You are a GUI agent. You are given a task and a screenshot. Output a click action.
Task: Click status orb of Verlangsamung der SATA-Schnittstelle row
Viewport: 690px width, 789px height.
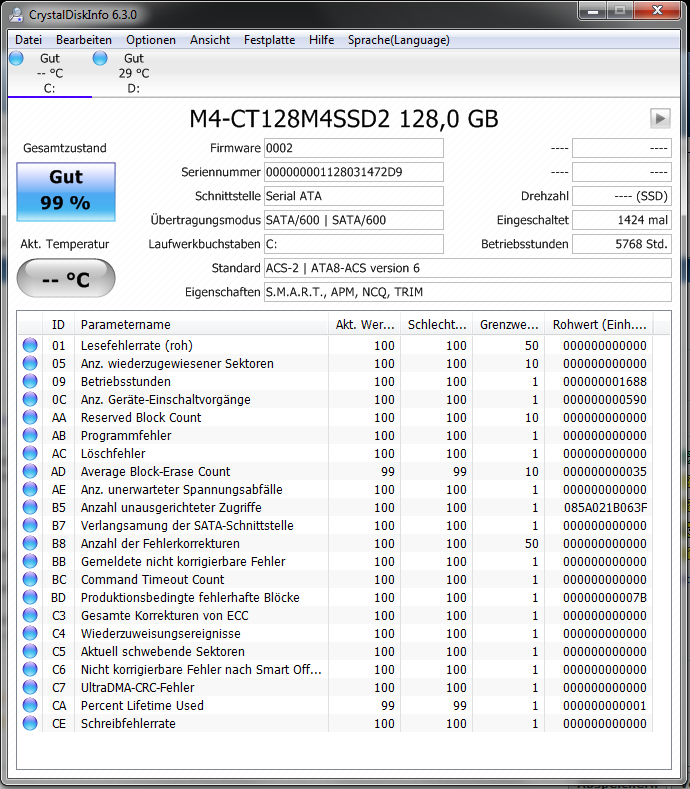tap(30, 525)
